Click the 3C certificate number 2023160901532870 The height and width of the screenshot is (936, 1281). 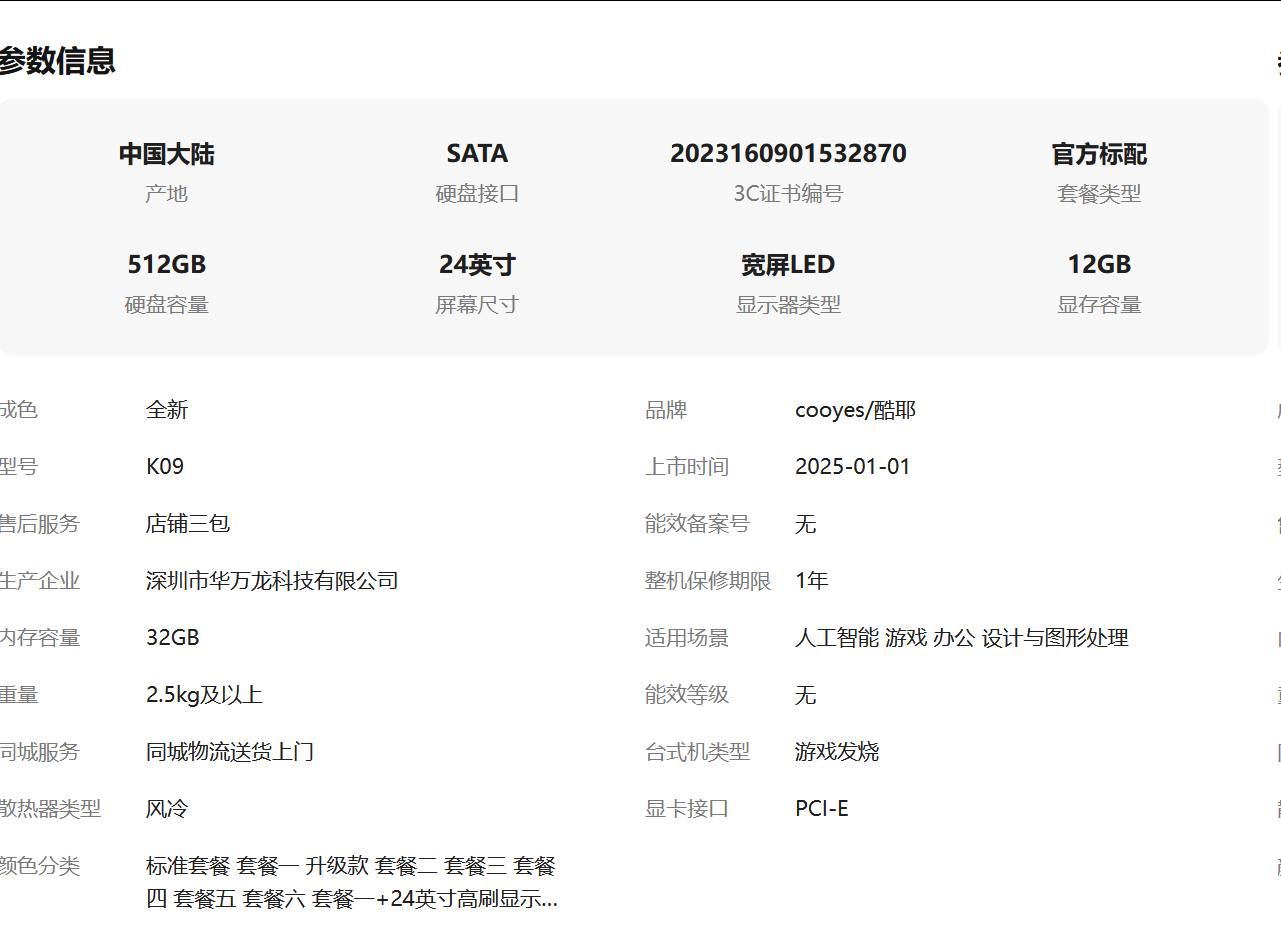pos(788,154)
